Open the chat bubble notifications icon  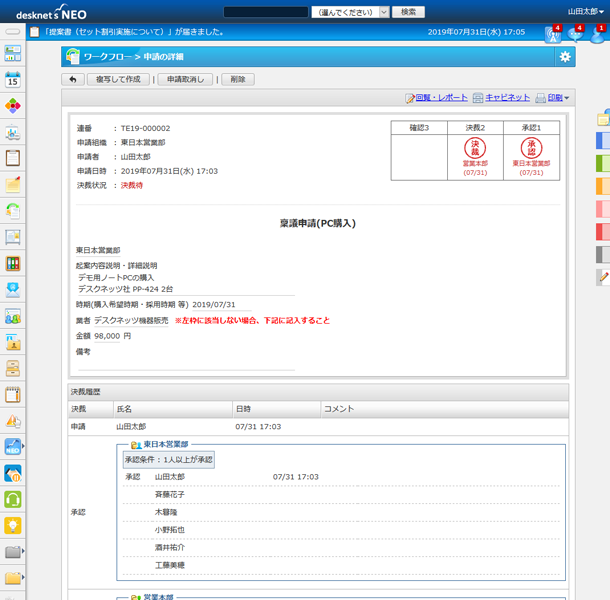coord(576,33)
